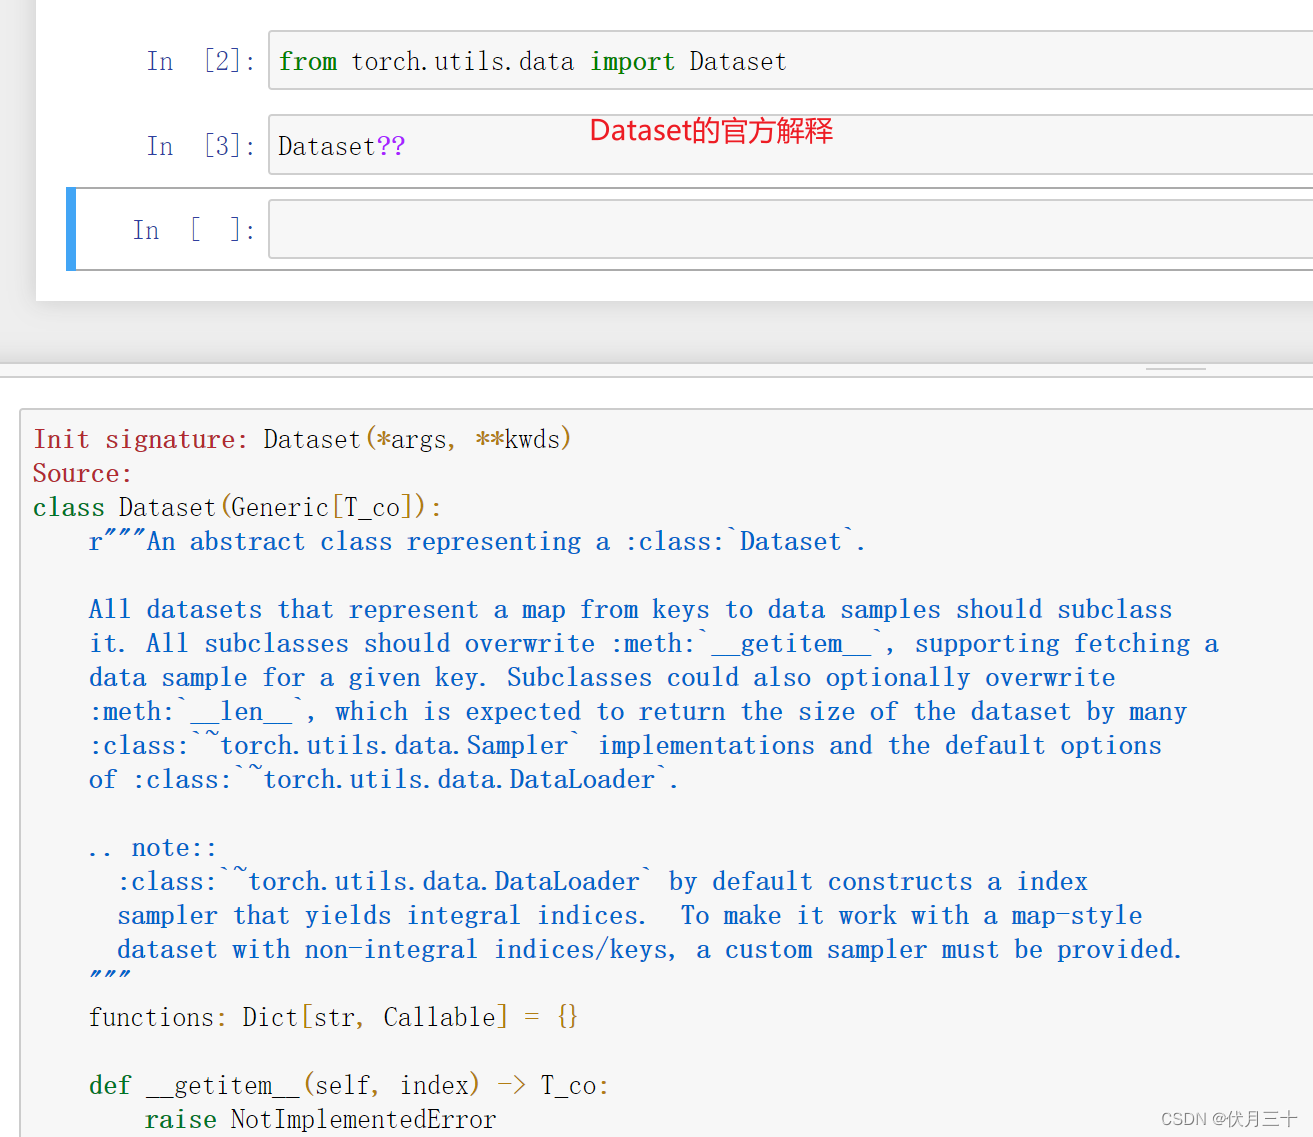Click line 'sampler that yields integral indices'
Screen dimensions: 1313x1137
[630, 915]
